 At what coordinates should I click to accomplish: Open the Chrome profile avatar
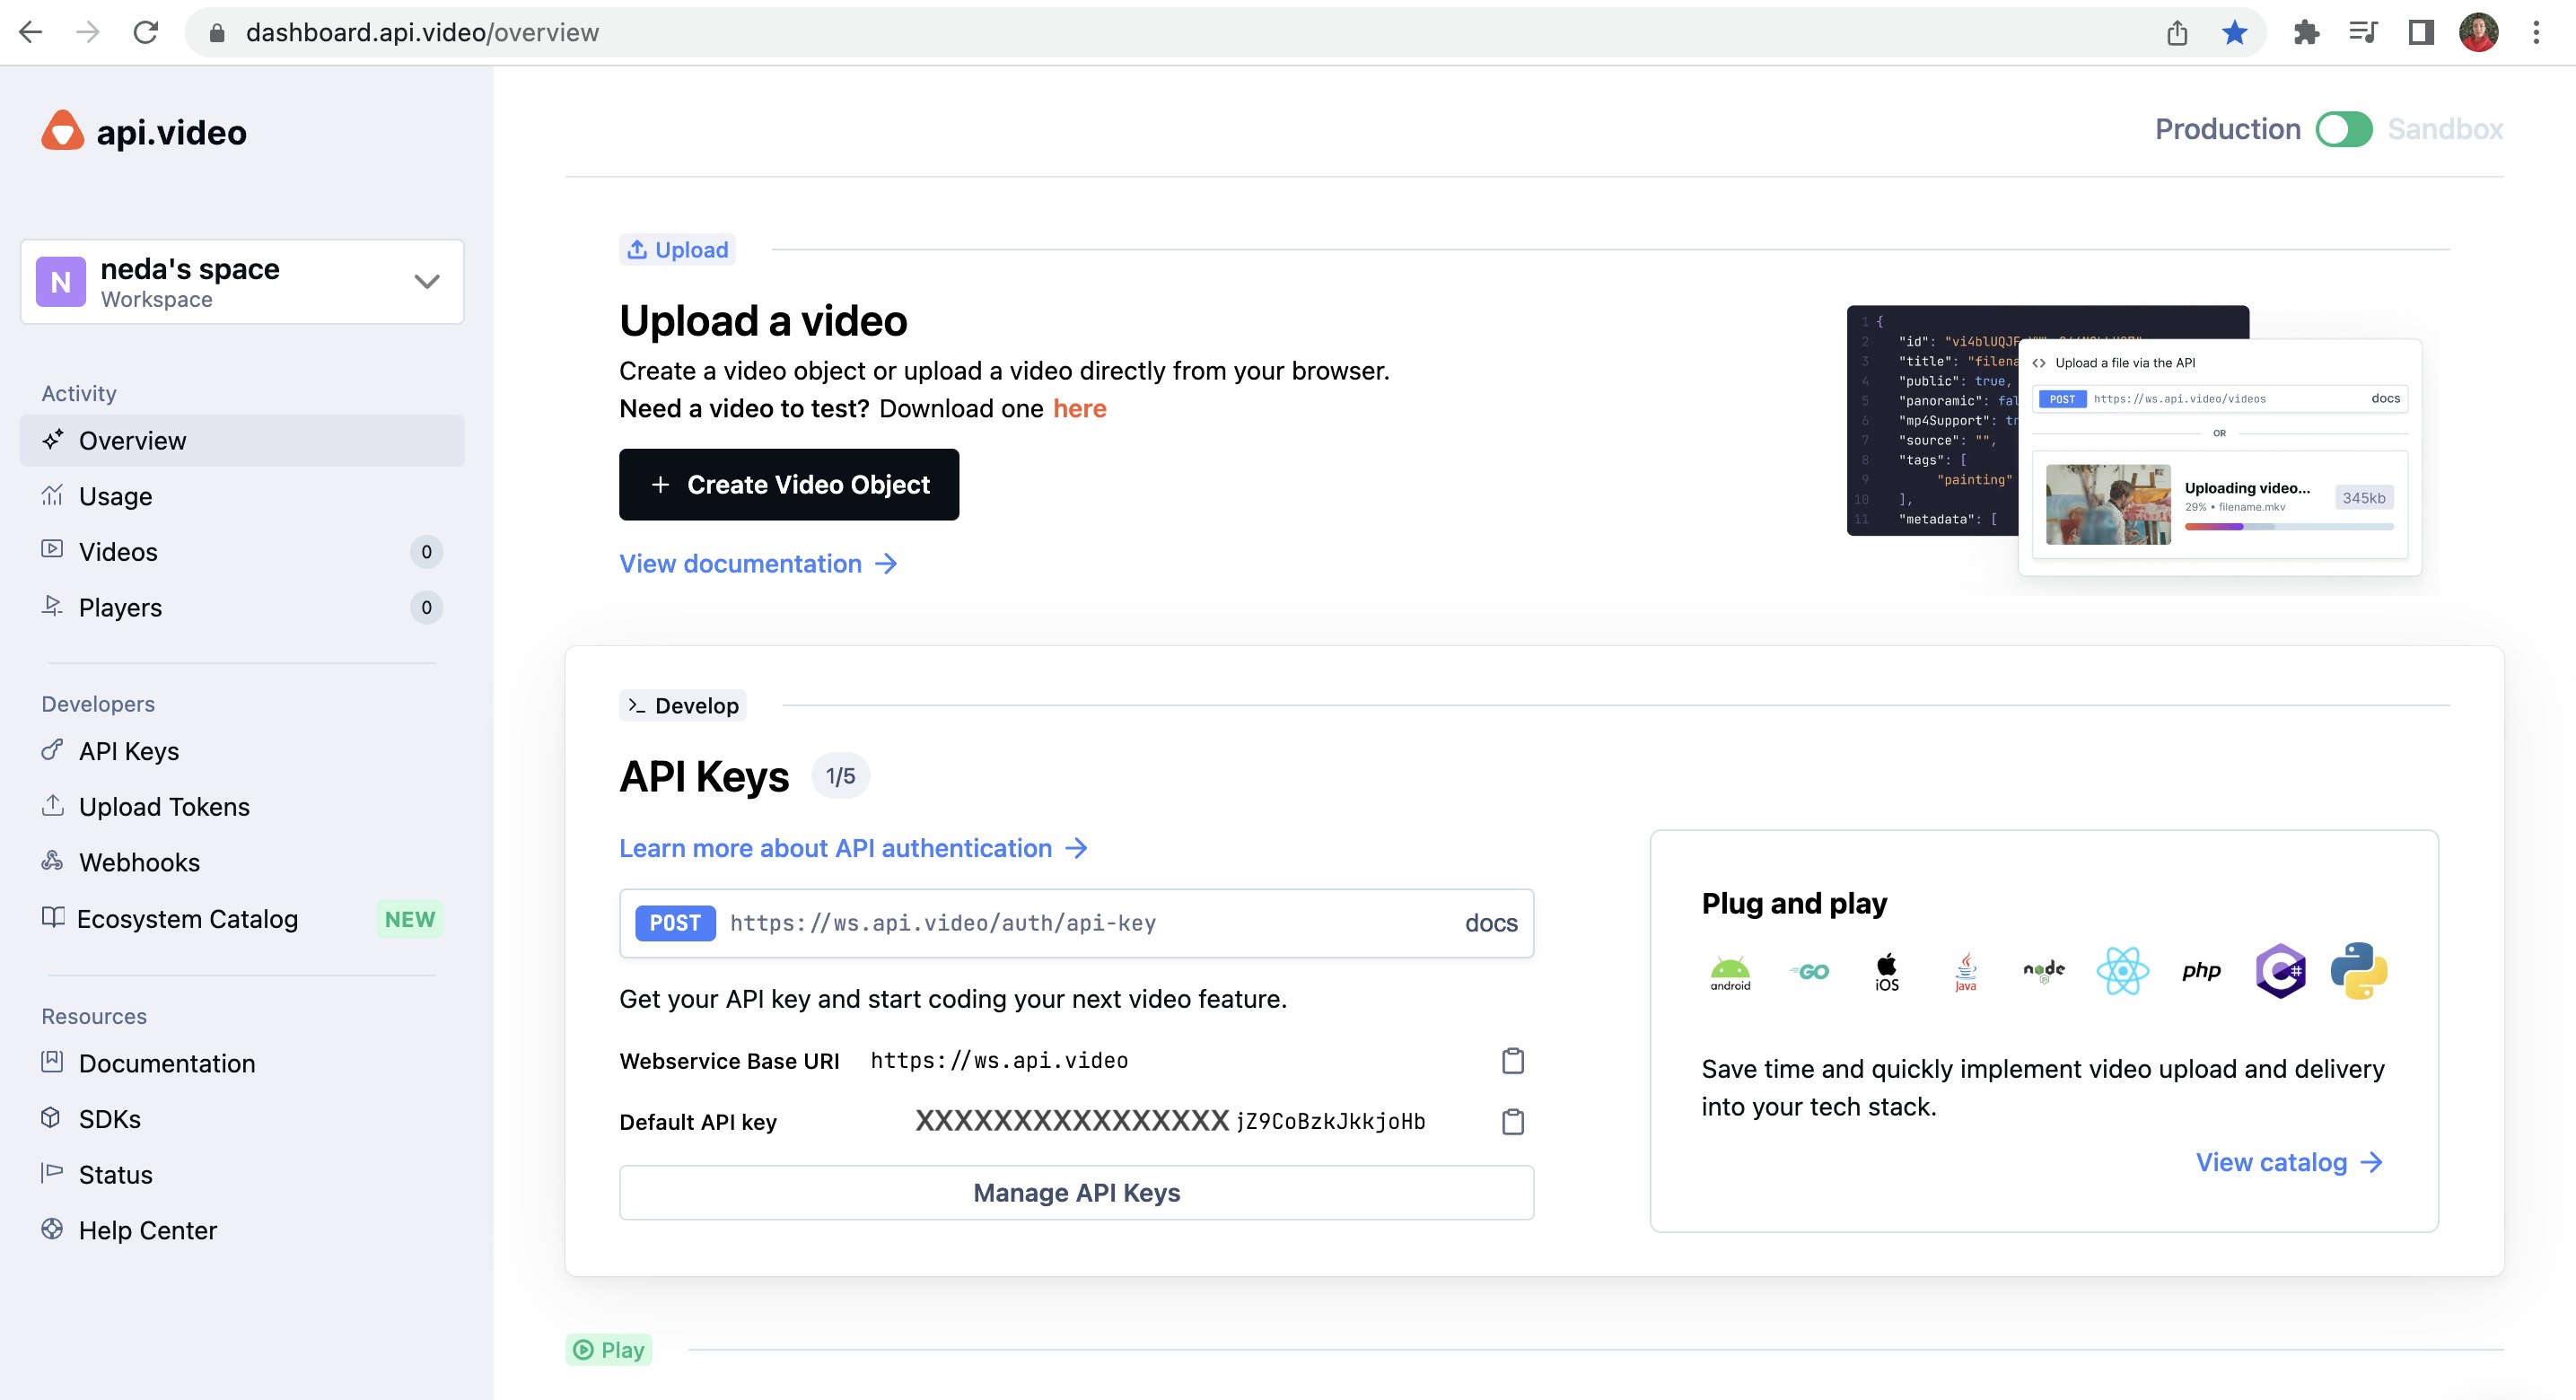(x=2479, y=32)
